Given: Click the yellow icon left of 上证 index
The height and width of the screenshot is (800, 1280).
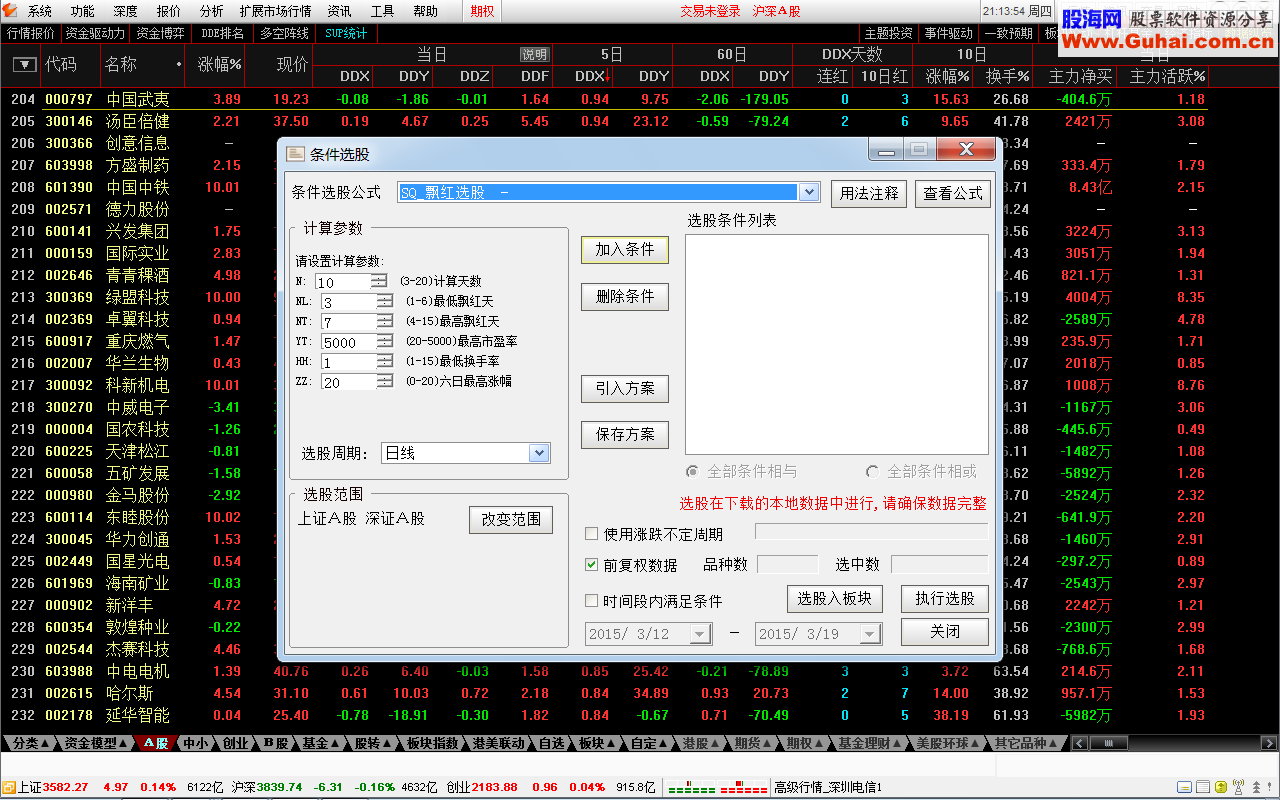Looking at the screenshot, I should (x=9, y=787).
